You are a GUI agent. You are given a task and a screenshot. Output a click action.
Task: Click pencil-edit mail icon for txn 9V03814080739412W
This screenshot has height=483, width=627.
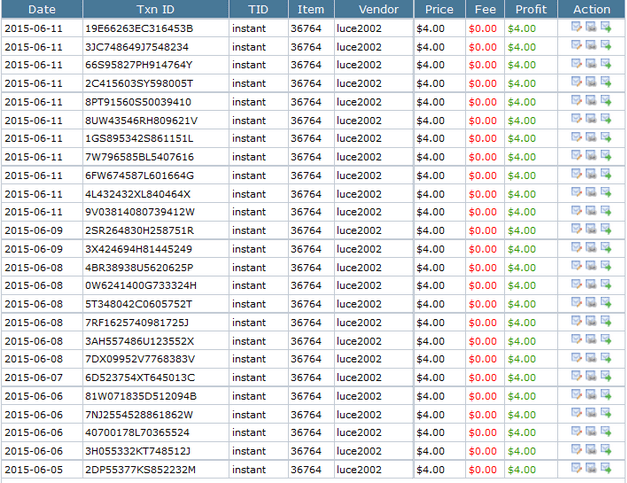click(x=576, y=210)
